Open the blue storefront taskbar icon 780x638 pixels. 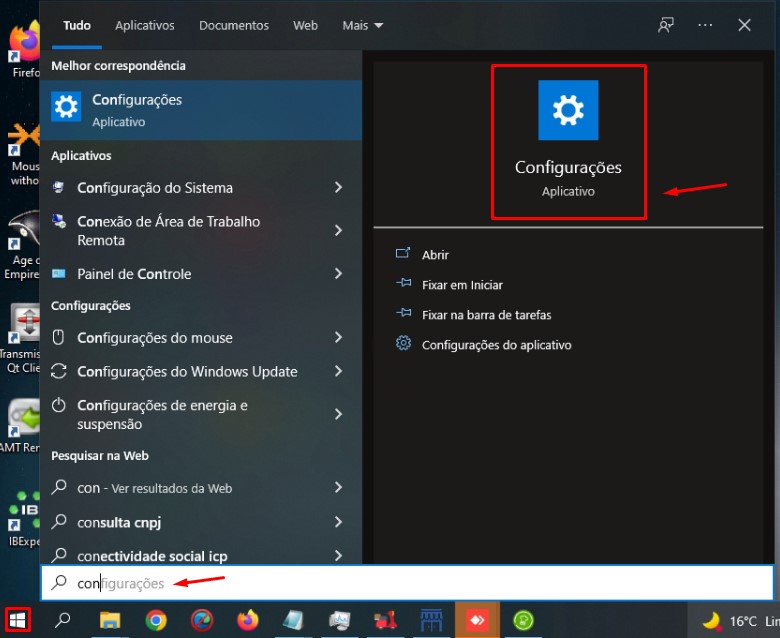(431, 620)
